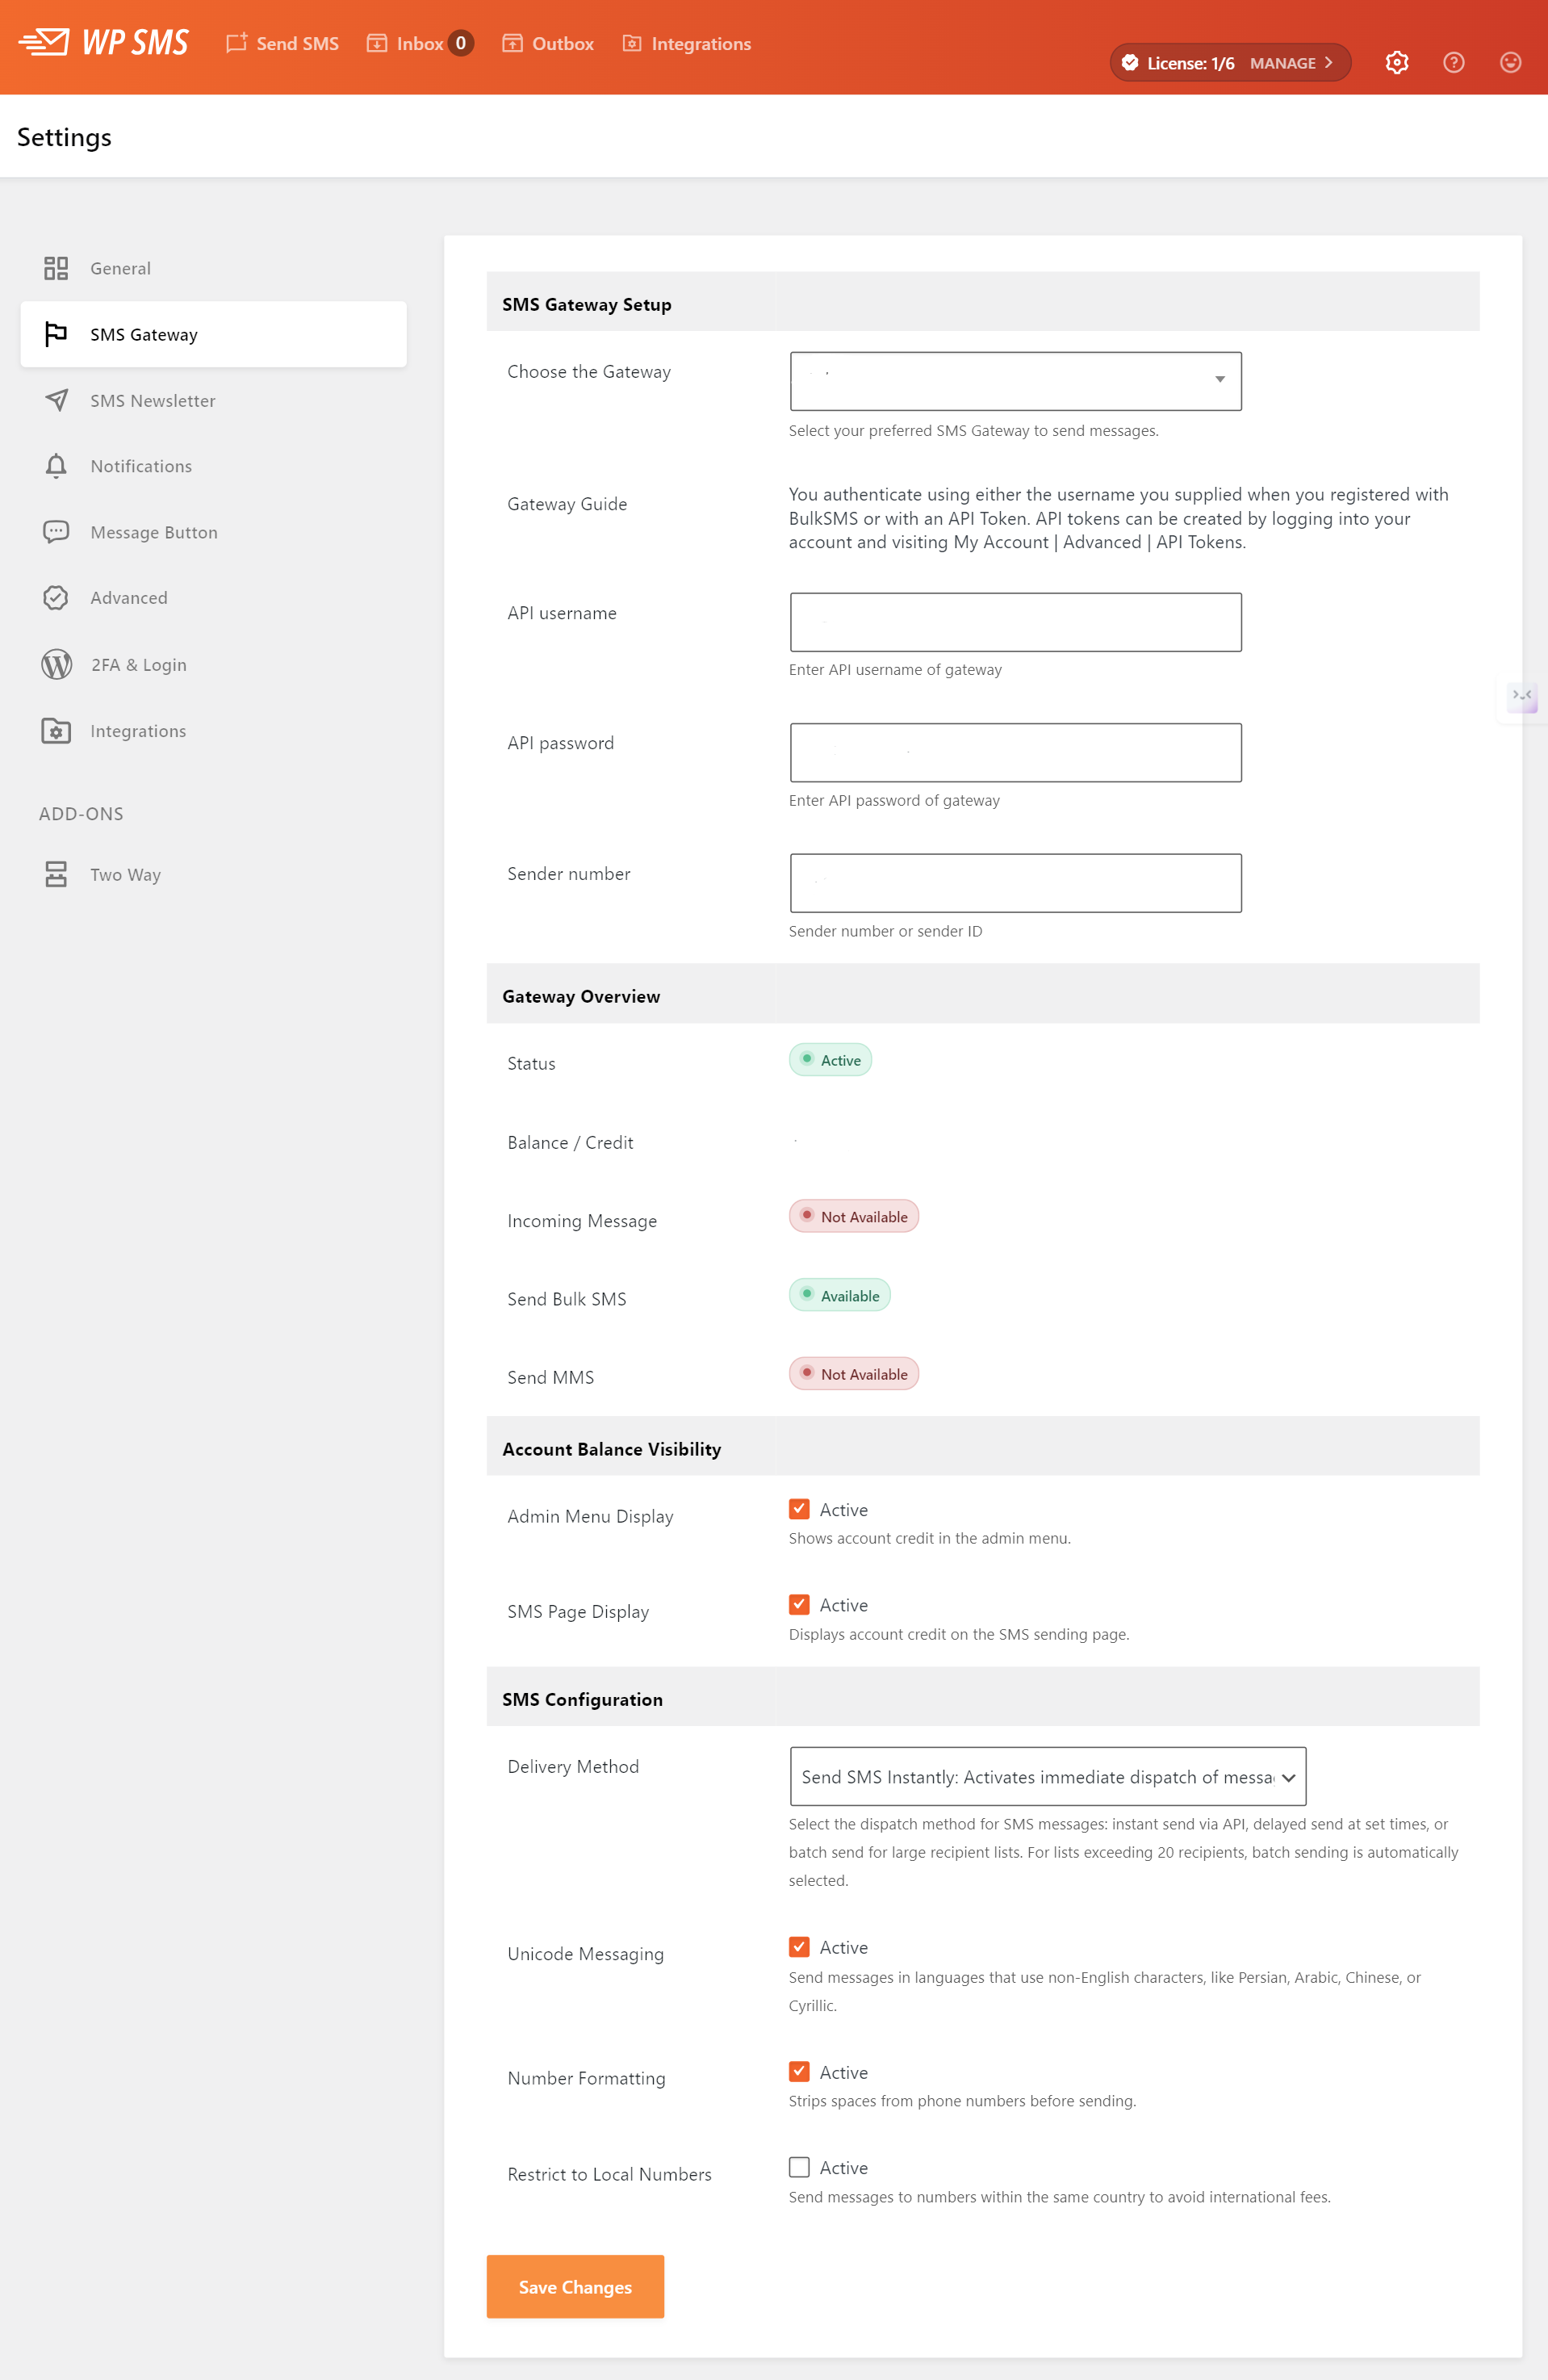The image size is (1548, 2380).
Task: Click Send MMS Not Available badge
Action: pos(854,1373)
